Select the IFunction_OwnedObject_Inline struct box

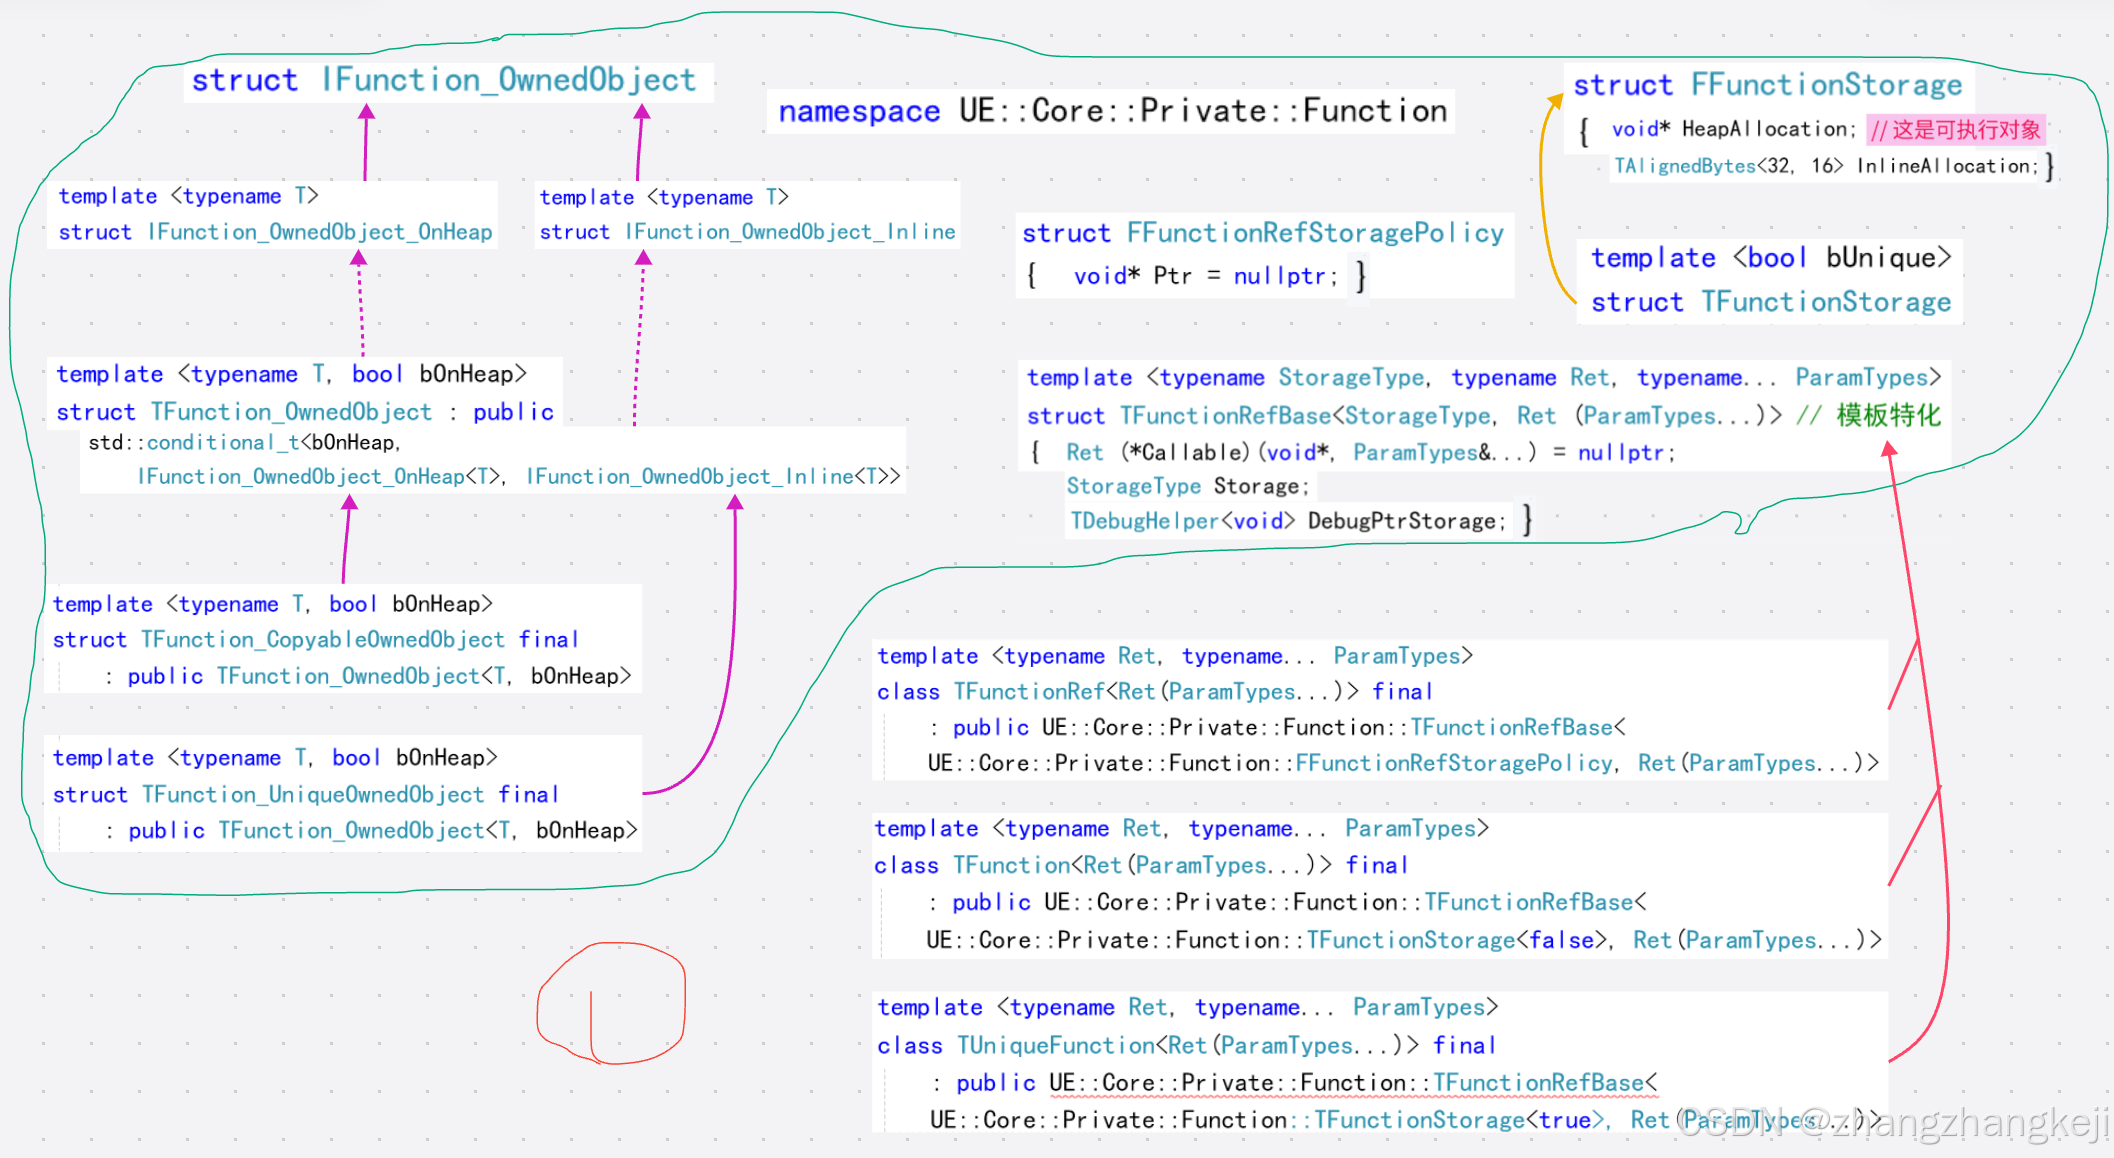[x=746, y=232]
